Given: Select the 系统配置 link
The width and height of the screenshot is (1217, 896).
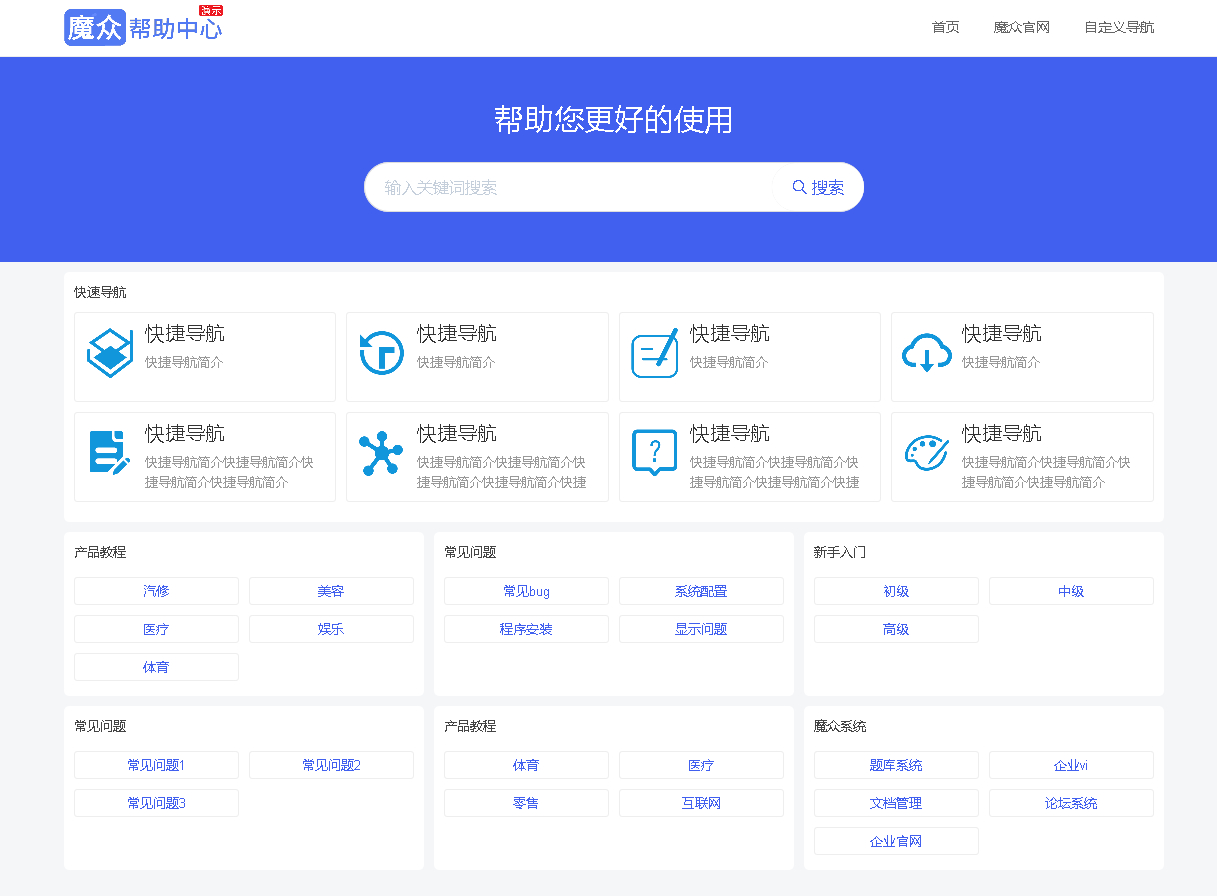Looking at the screenshot, I should tap(701, 591).
